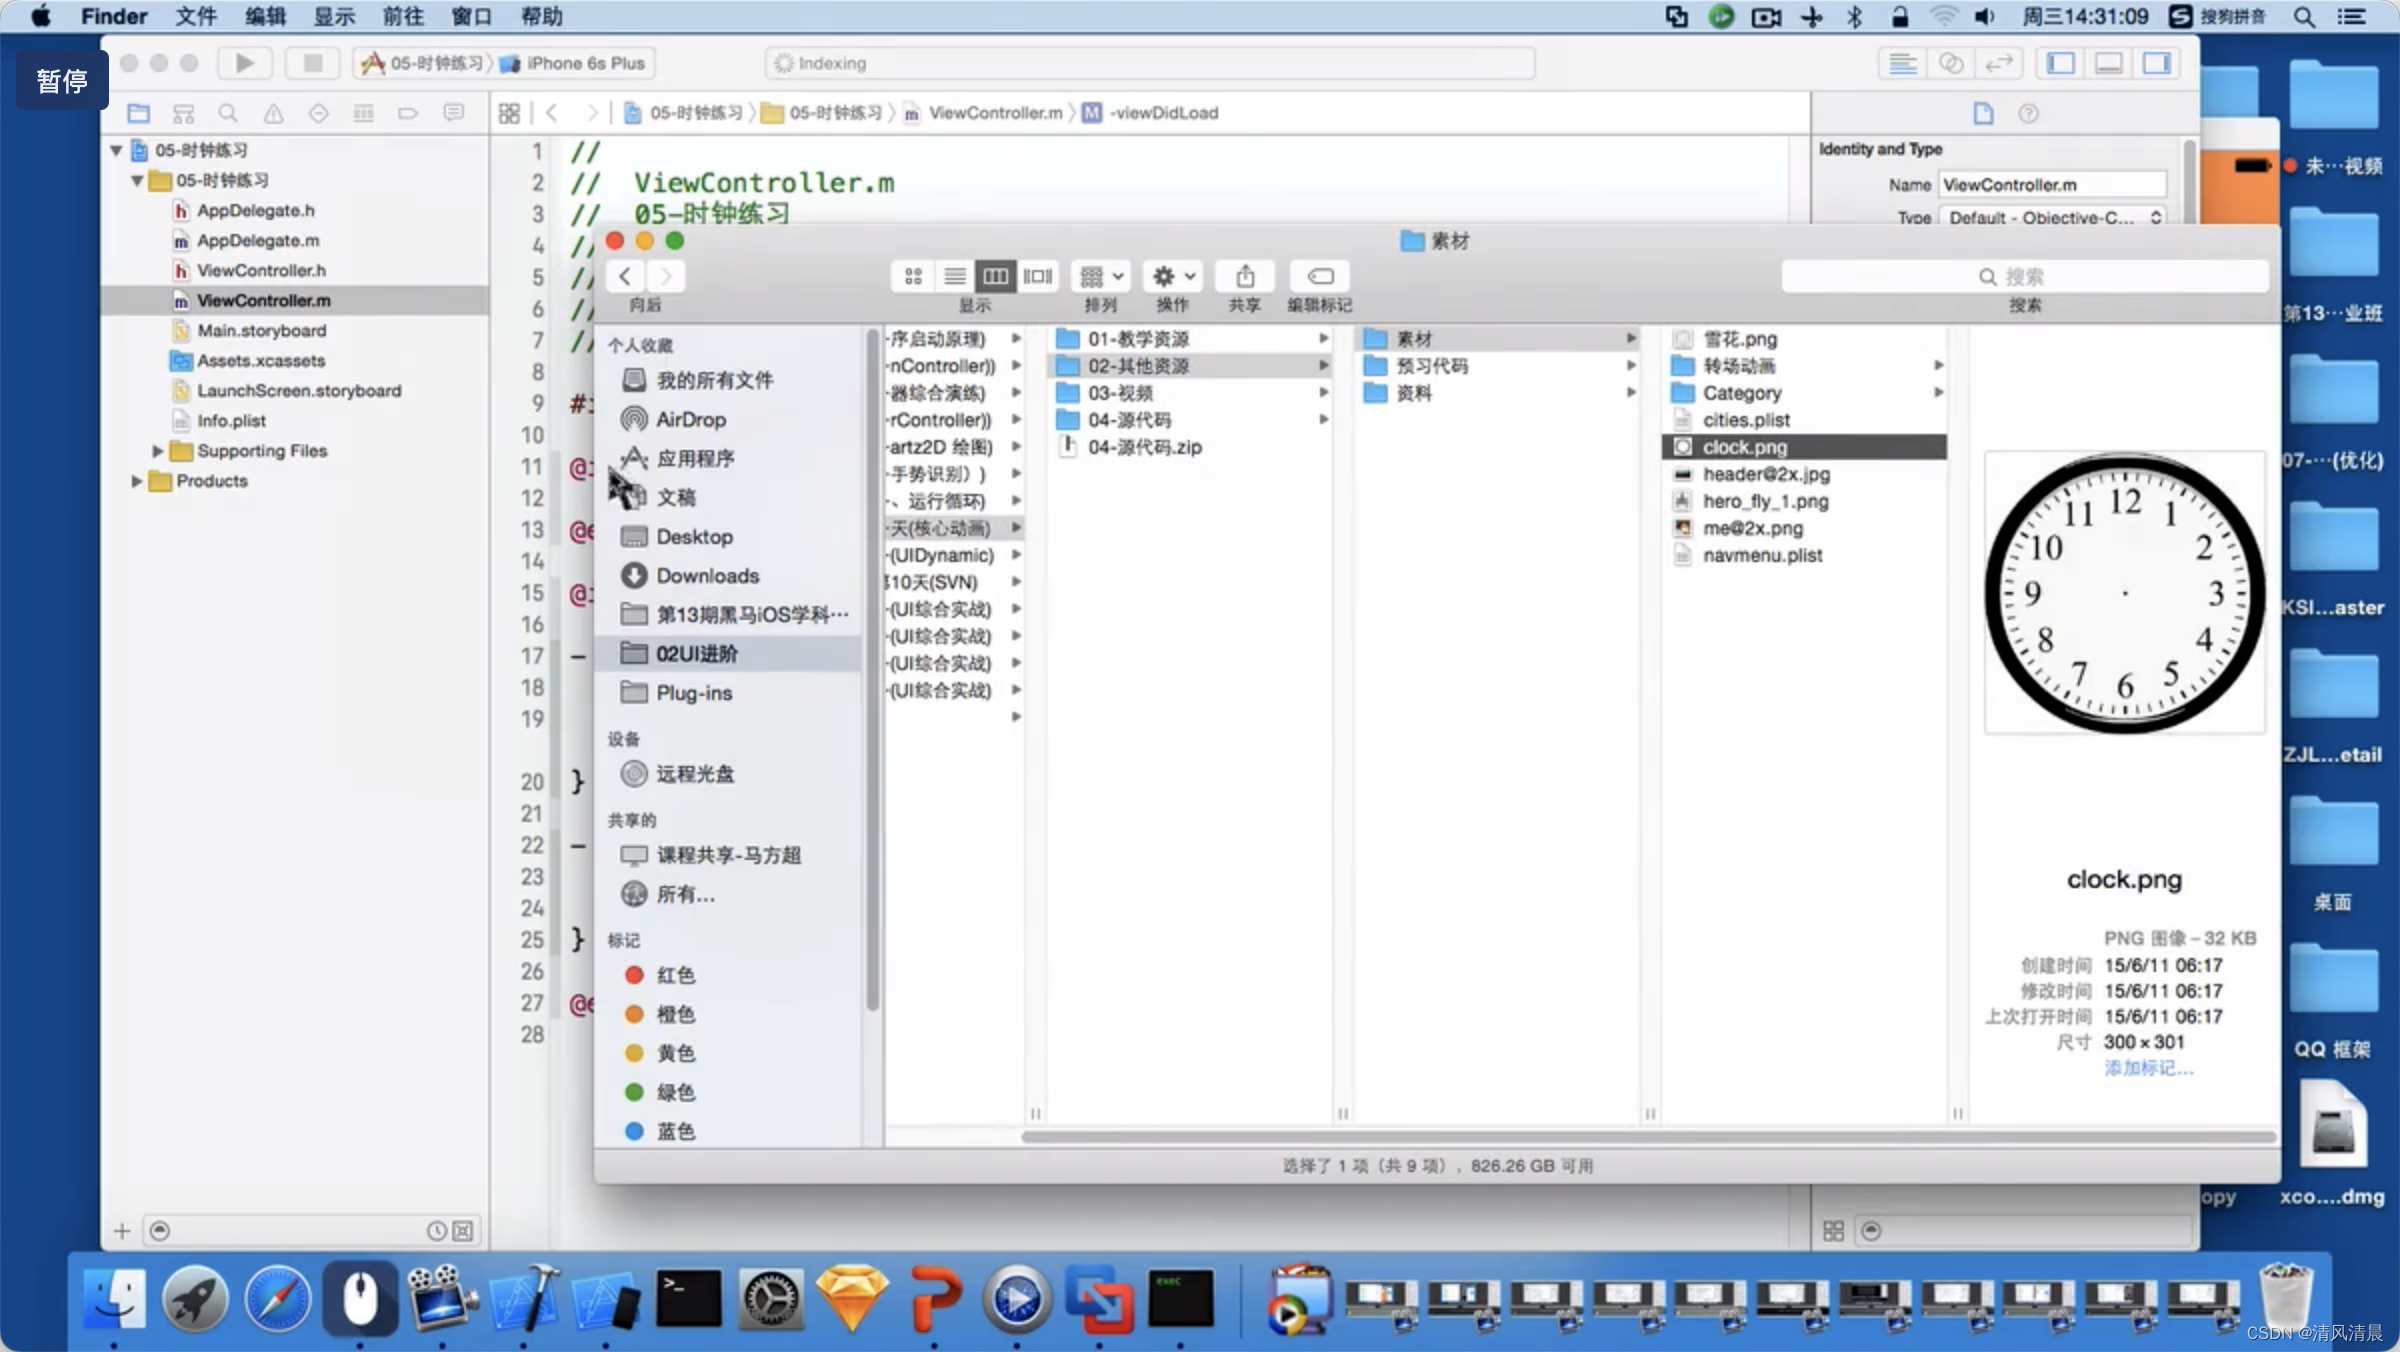Switch Finder to cover flow view
Image resolution: width=2400 pixels, height=1352 pixels.
pyautogui.click(x=1038, y=276)
